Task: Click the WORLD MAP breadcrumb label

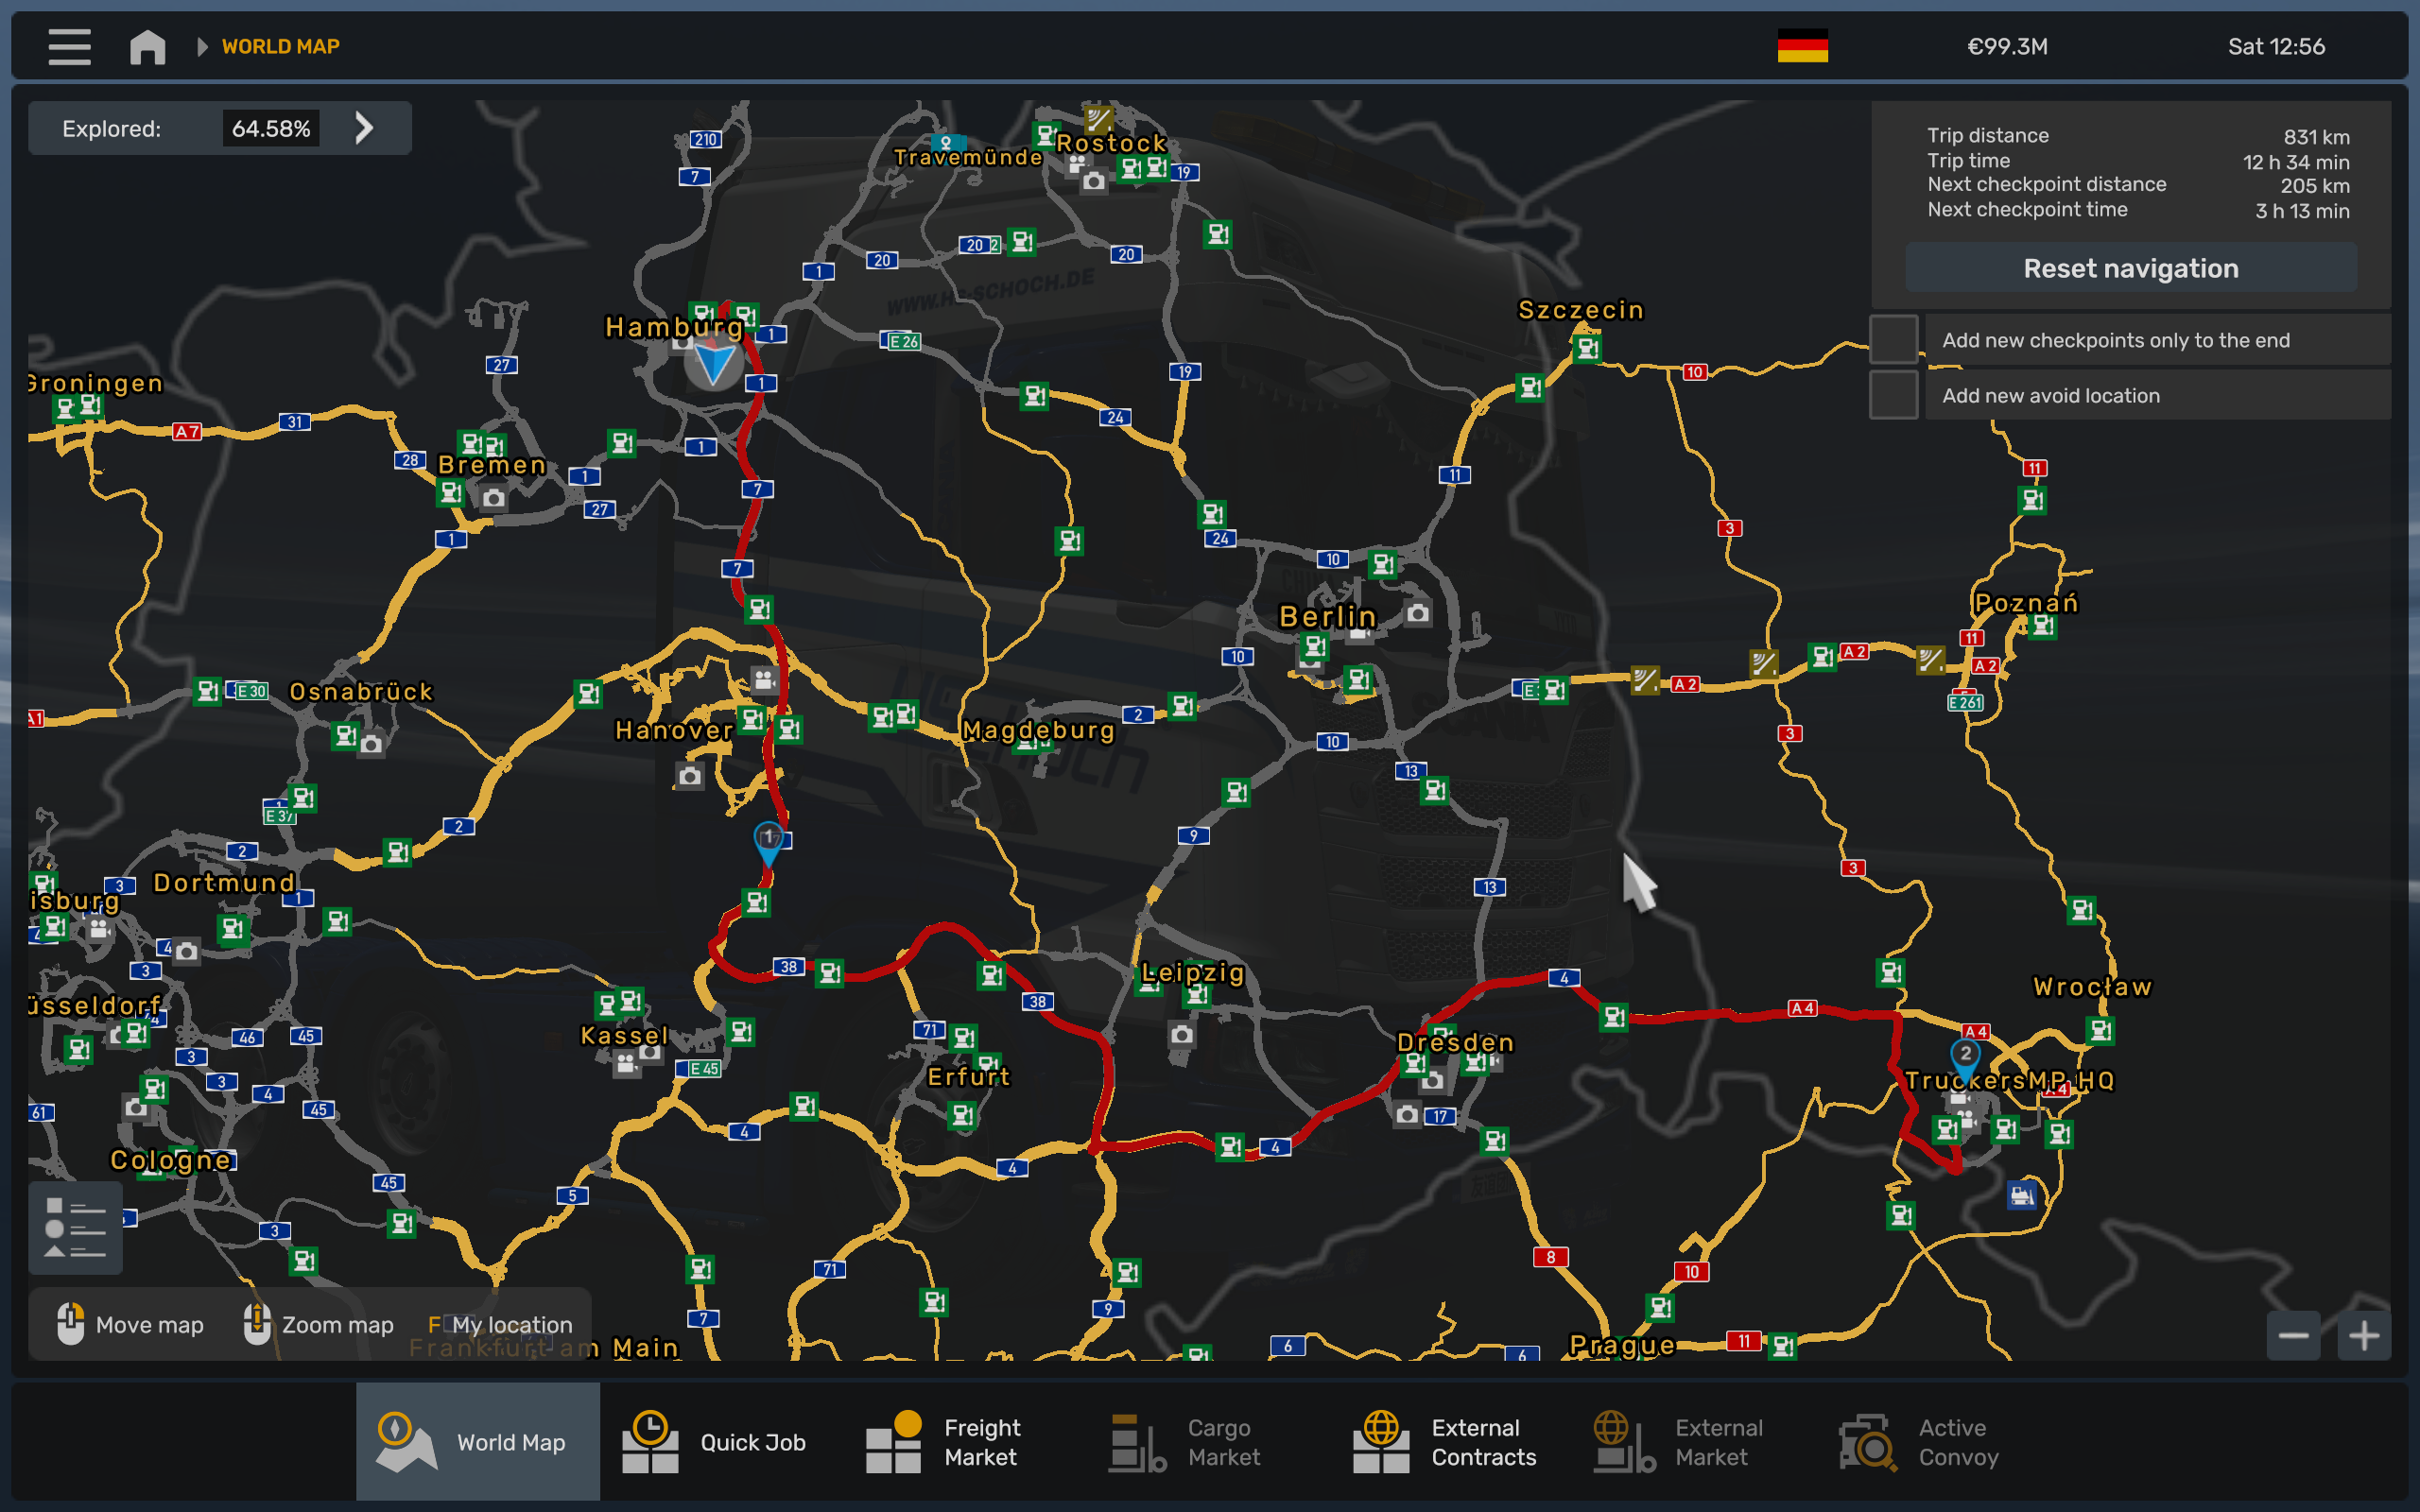Action: [280, 46]
